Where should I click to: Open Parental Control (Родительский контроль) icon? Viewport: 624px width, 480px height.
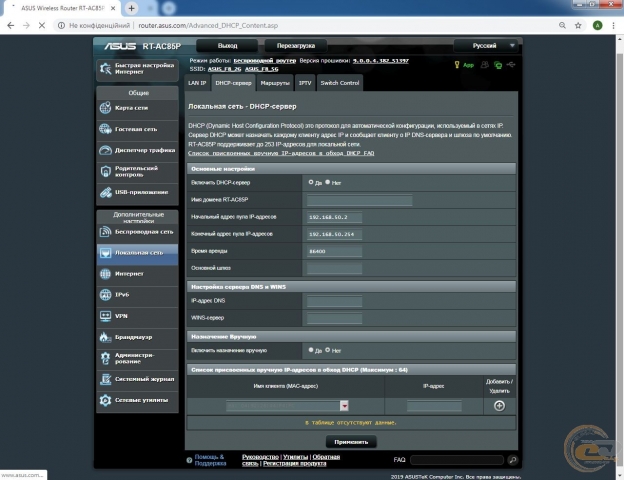[105, 171]
